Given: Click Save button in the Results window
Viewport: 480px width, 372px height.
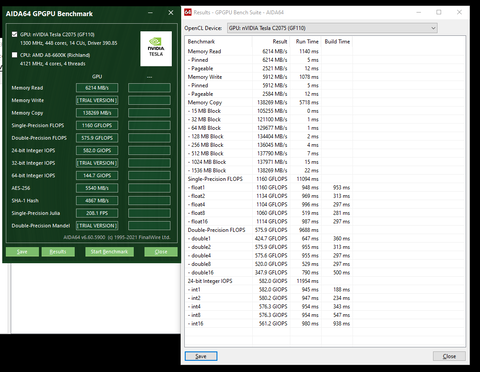Looking at the screenshot, I should [201, 356].
